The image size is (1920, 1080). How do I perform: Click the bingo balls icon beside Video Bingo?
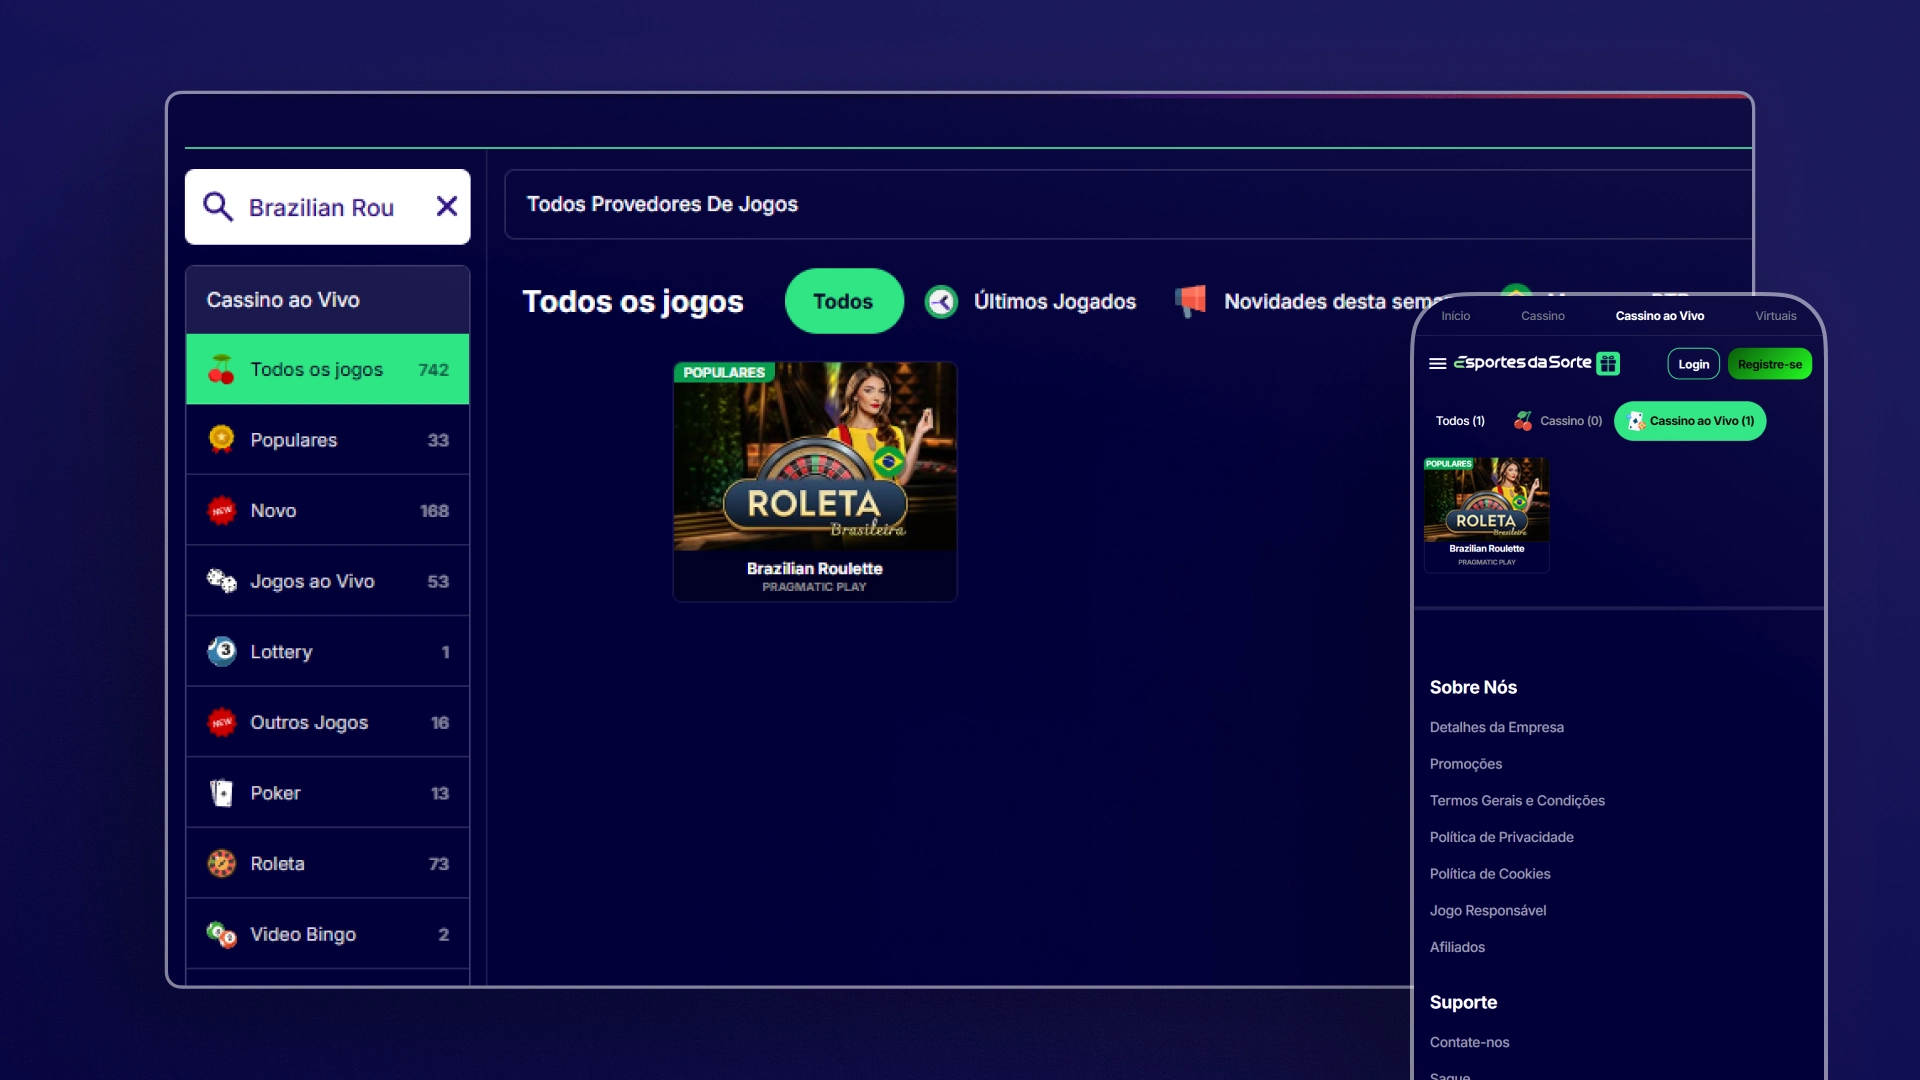click(221, 934)
